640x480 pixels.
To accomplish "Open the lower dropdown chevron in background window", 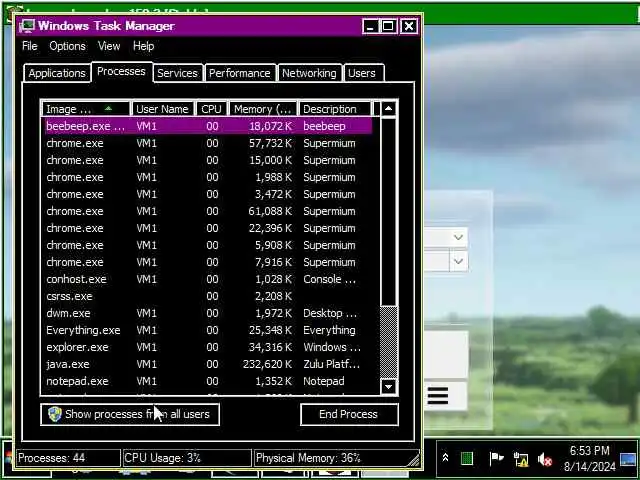I will pos(458,261).
